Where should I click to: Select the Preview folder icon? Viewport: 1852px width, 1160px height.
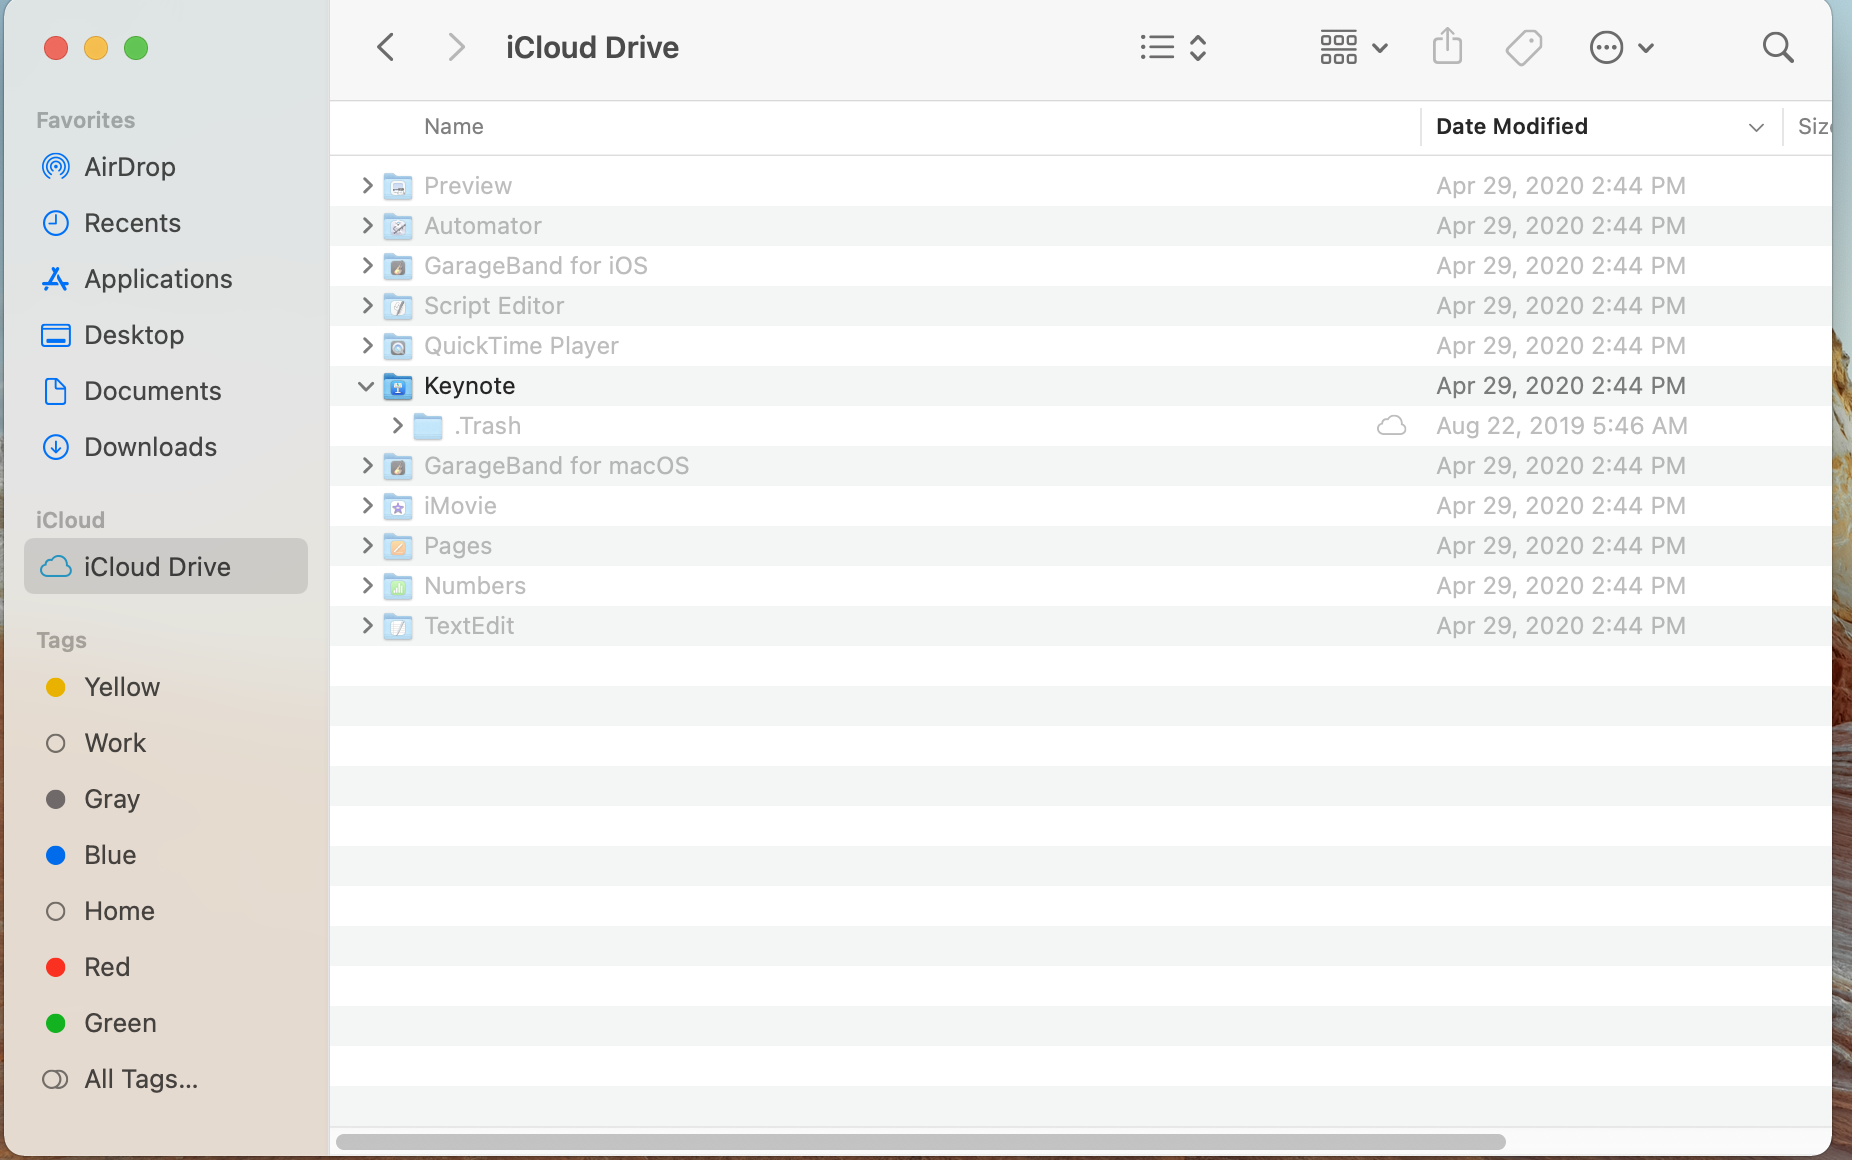click(398, 186)
